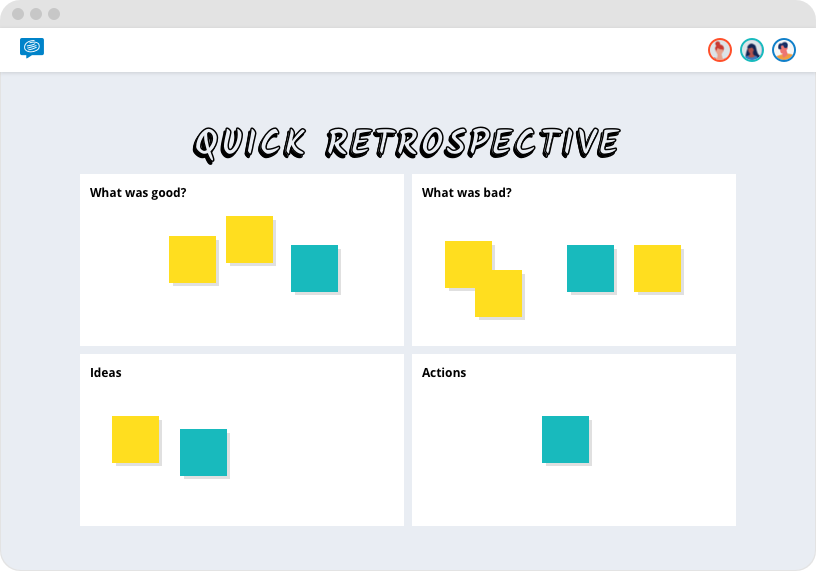816x571 pixels.
Task: Open the blue-bordered rightmost user avatar
Action: point(784,50)
